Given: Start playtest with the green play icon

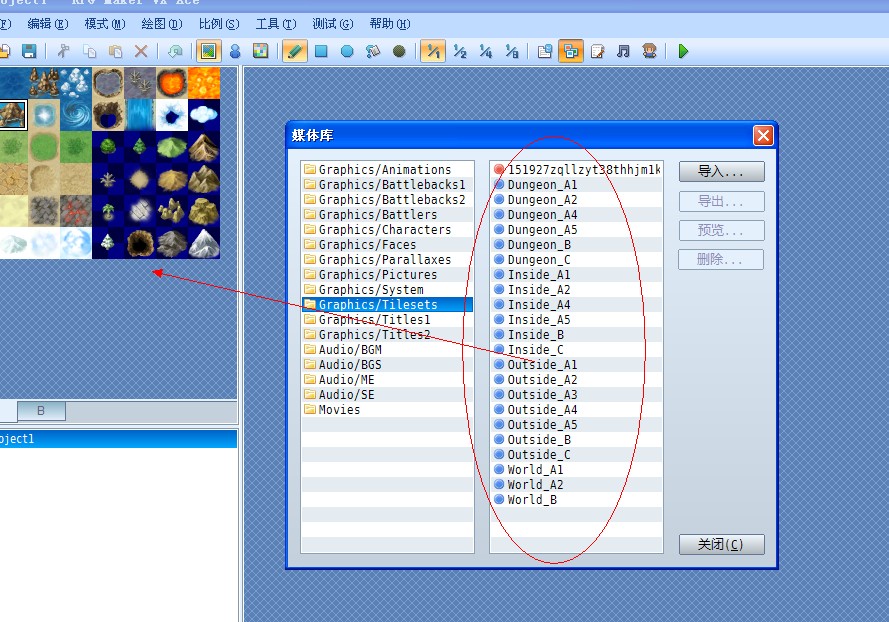Looking at the screenshot, I should [683, 52].
